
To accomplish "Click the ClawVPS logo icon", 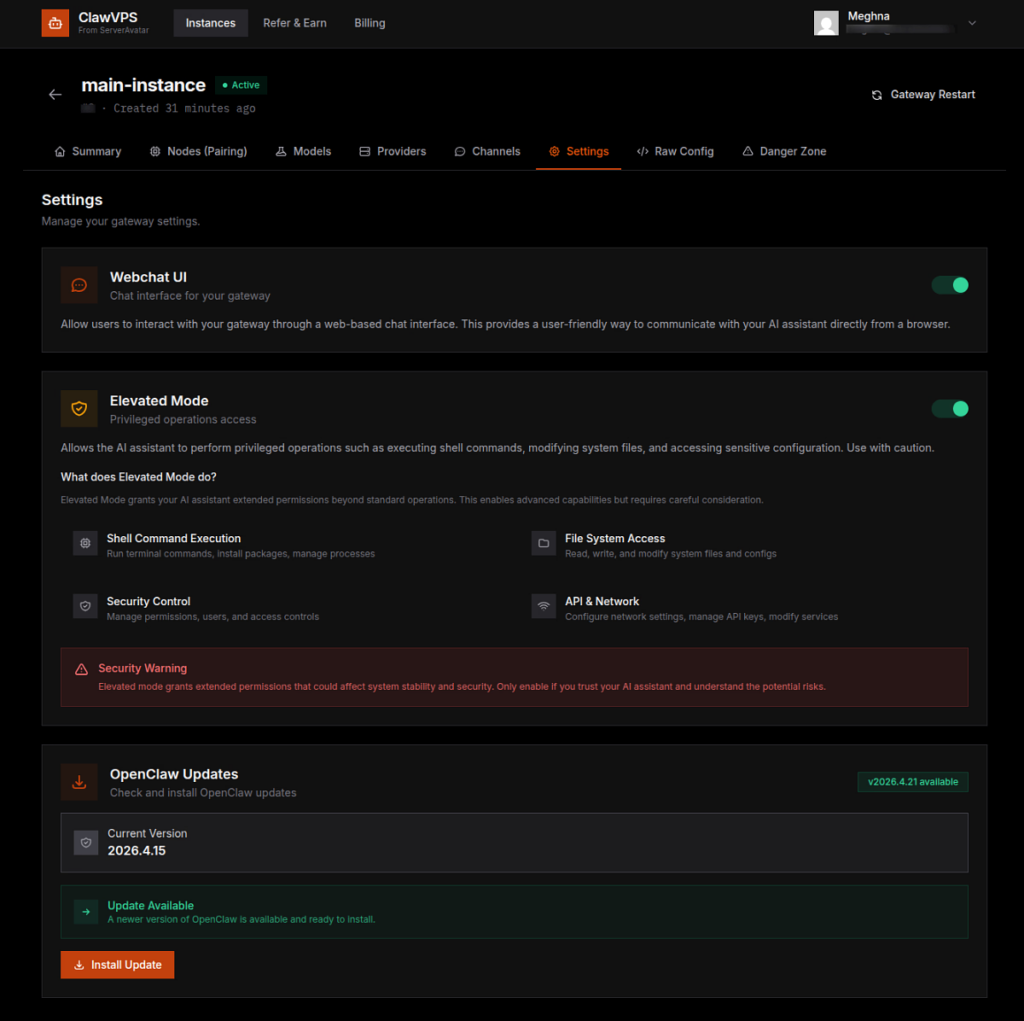I will point(54,22).
